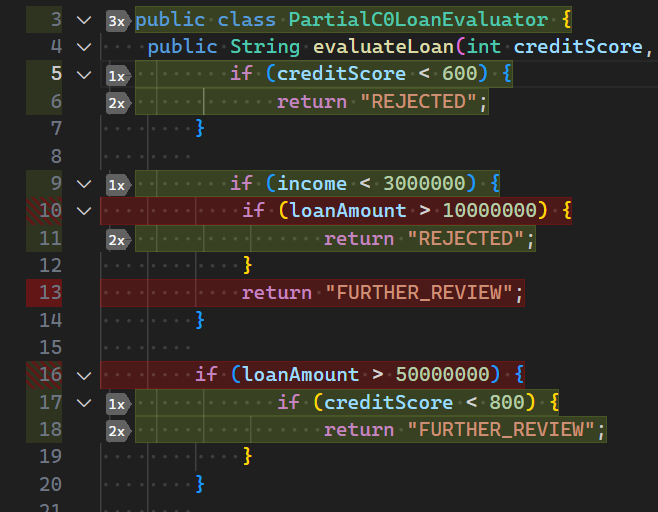This screenshot has height=512, width=658.
Task: Click line number 20 in gutter
Action: pyautogui.click(x=50, y=484)
